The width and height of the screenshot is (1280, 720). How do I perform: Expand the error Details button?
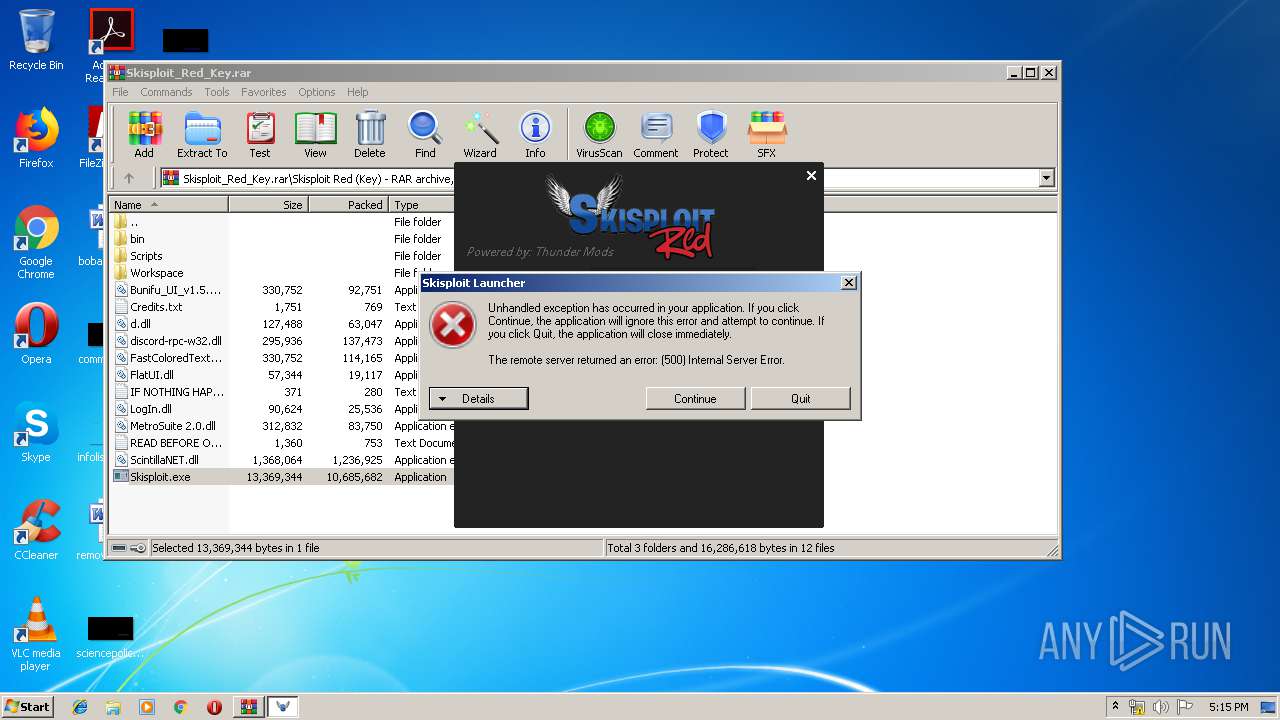tap(478, 399)
